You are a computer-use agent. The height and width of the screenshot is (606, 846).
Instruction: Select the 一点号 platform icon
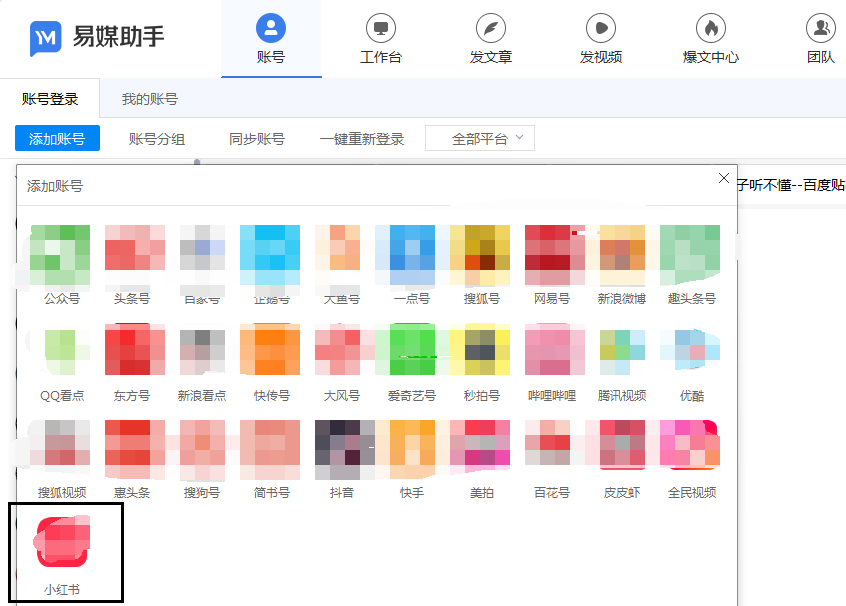pos(412,255)
